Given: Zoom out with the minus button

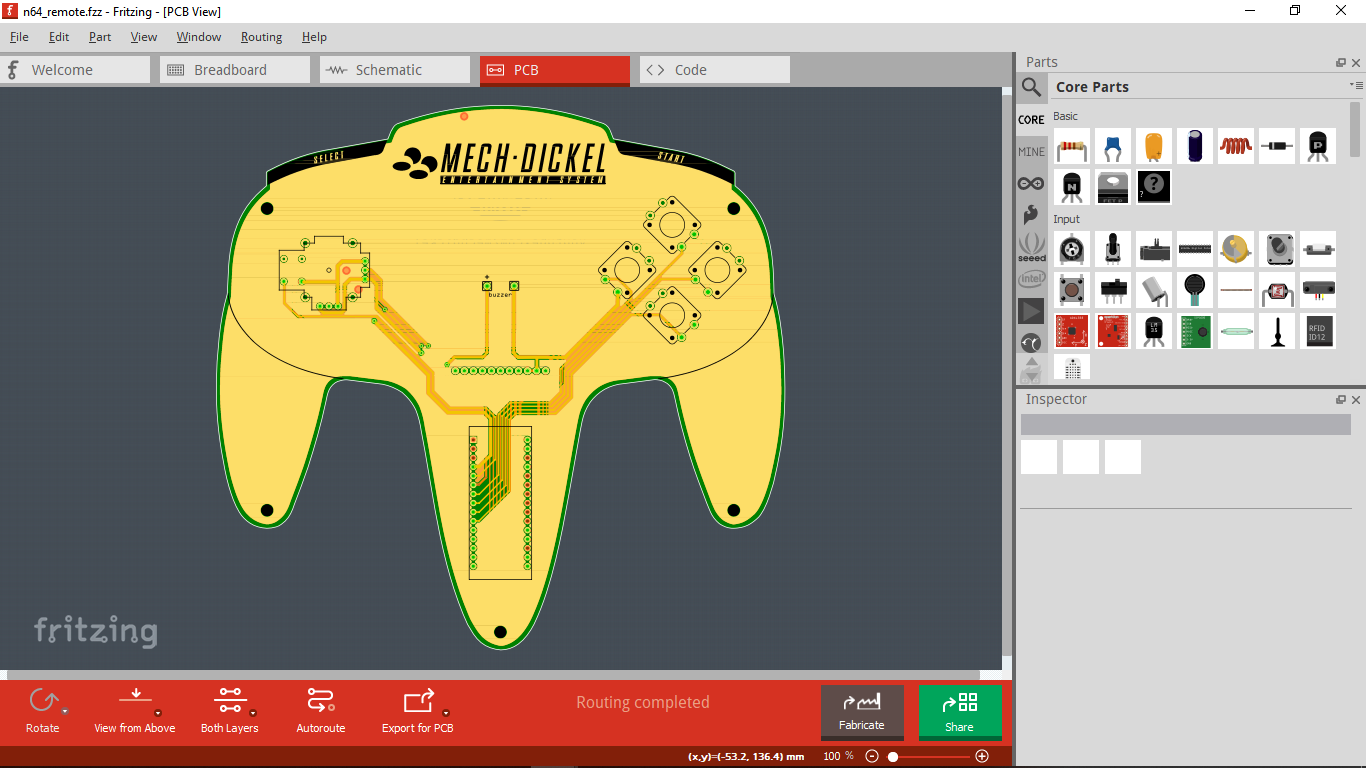Looking at the screenshot, I should coord(872,757).
